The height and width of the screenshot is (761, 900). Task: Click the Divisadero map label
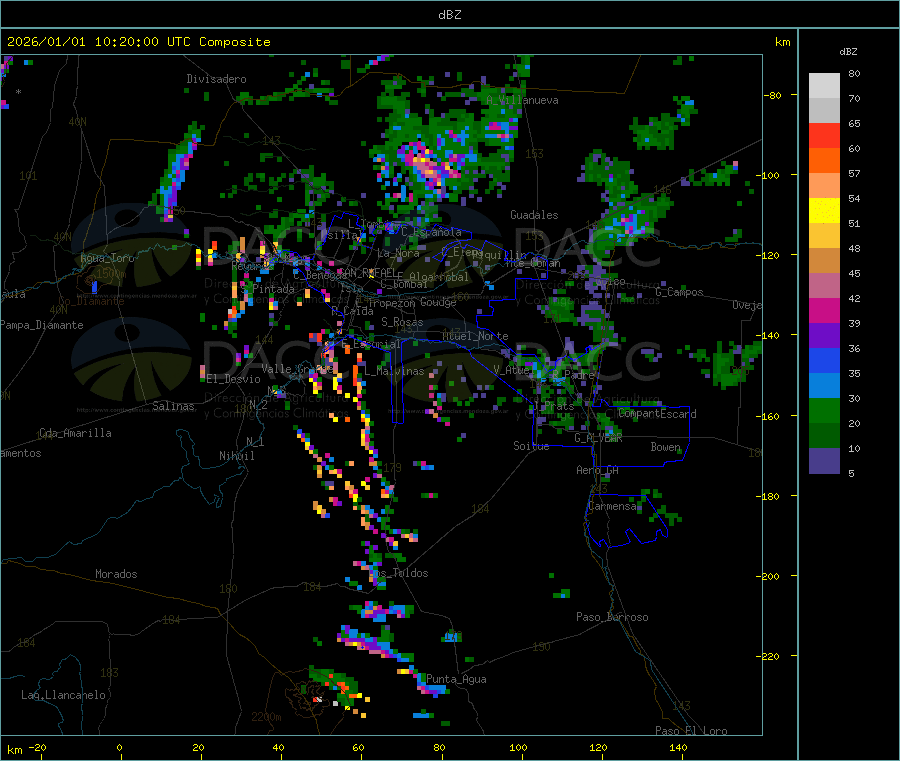pyautogui.click(x=216, y=79)
